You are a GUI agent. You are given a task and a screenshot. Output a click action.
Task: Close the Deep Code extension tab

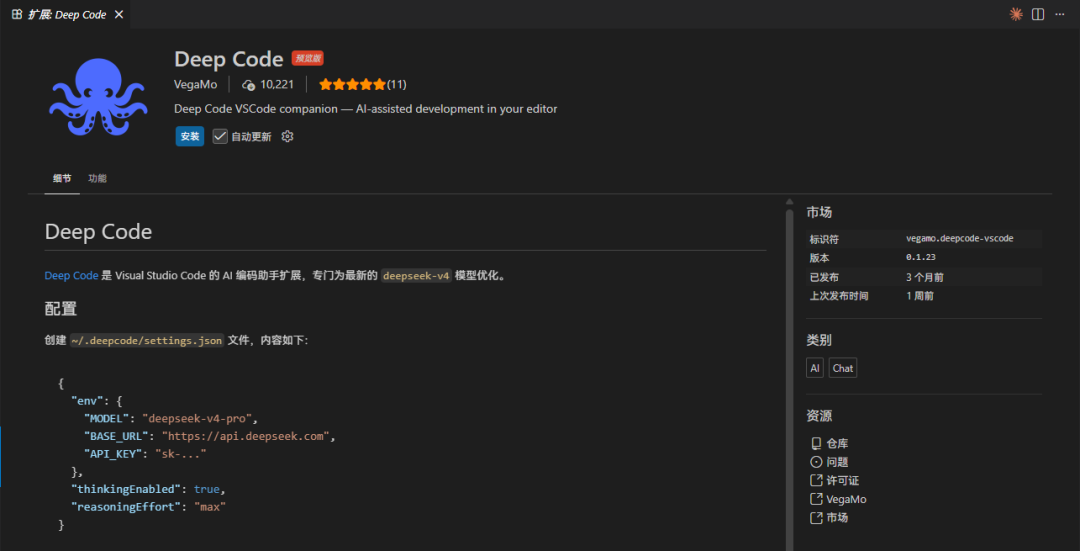[x=118, y=14]
